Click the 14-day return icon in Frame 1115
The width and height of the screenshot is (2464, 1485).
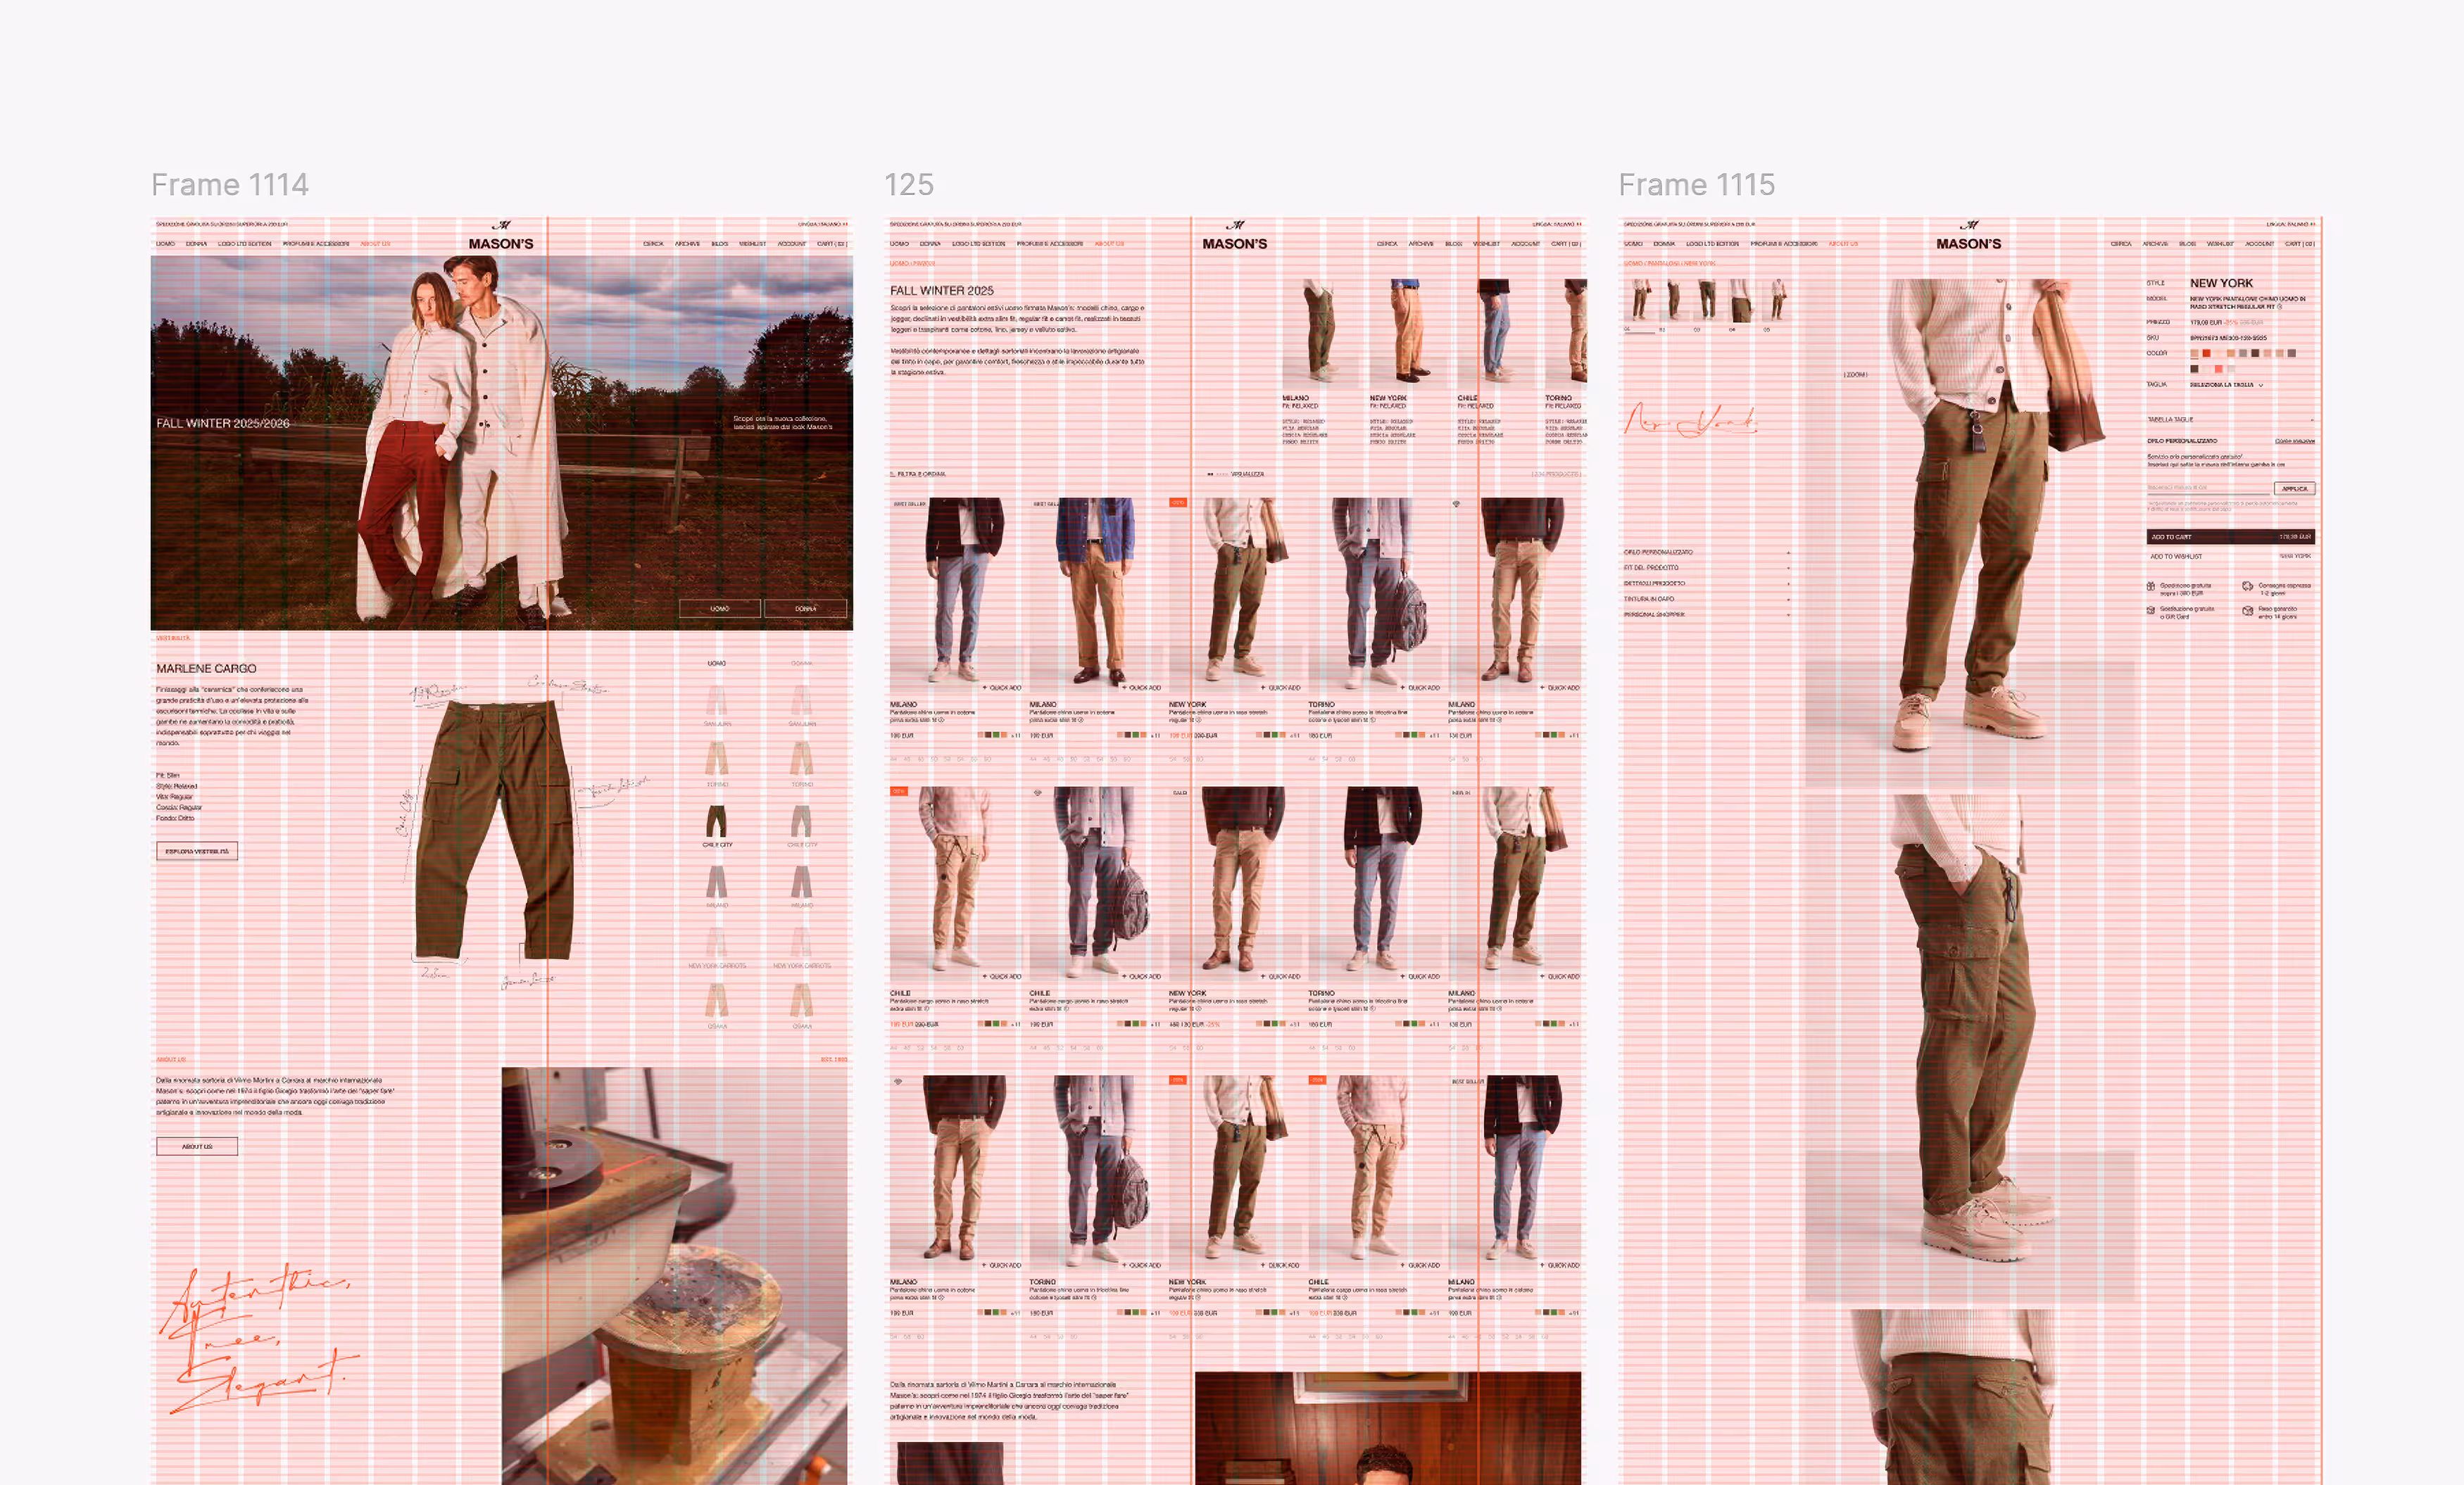pyautogui.click(x=2247, y=610)
